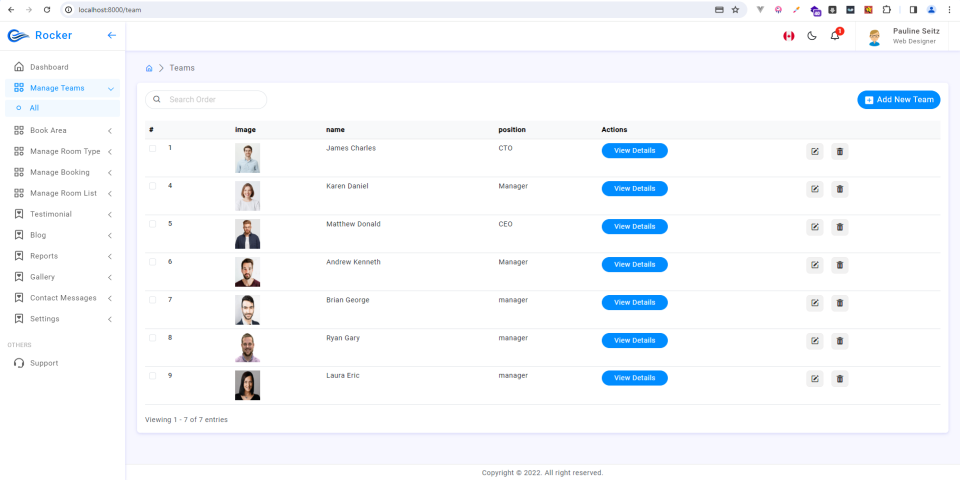Click the home icon in the breadcrumb
The height and width of the screenshot is (480, 960).
click(149, 68)
